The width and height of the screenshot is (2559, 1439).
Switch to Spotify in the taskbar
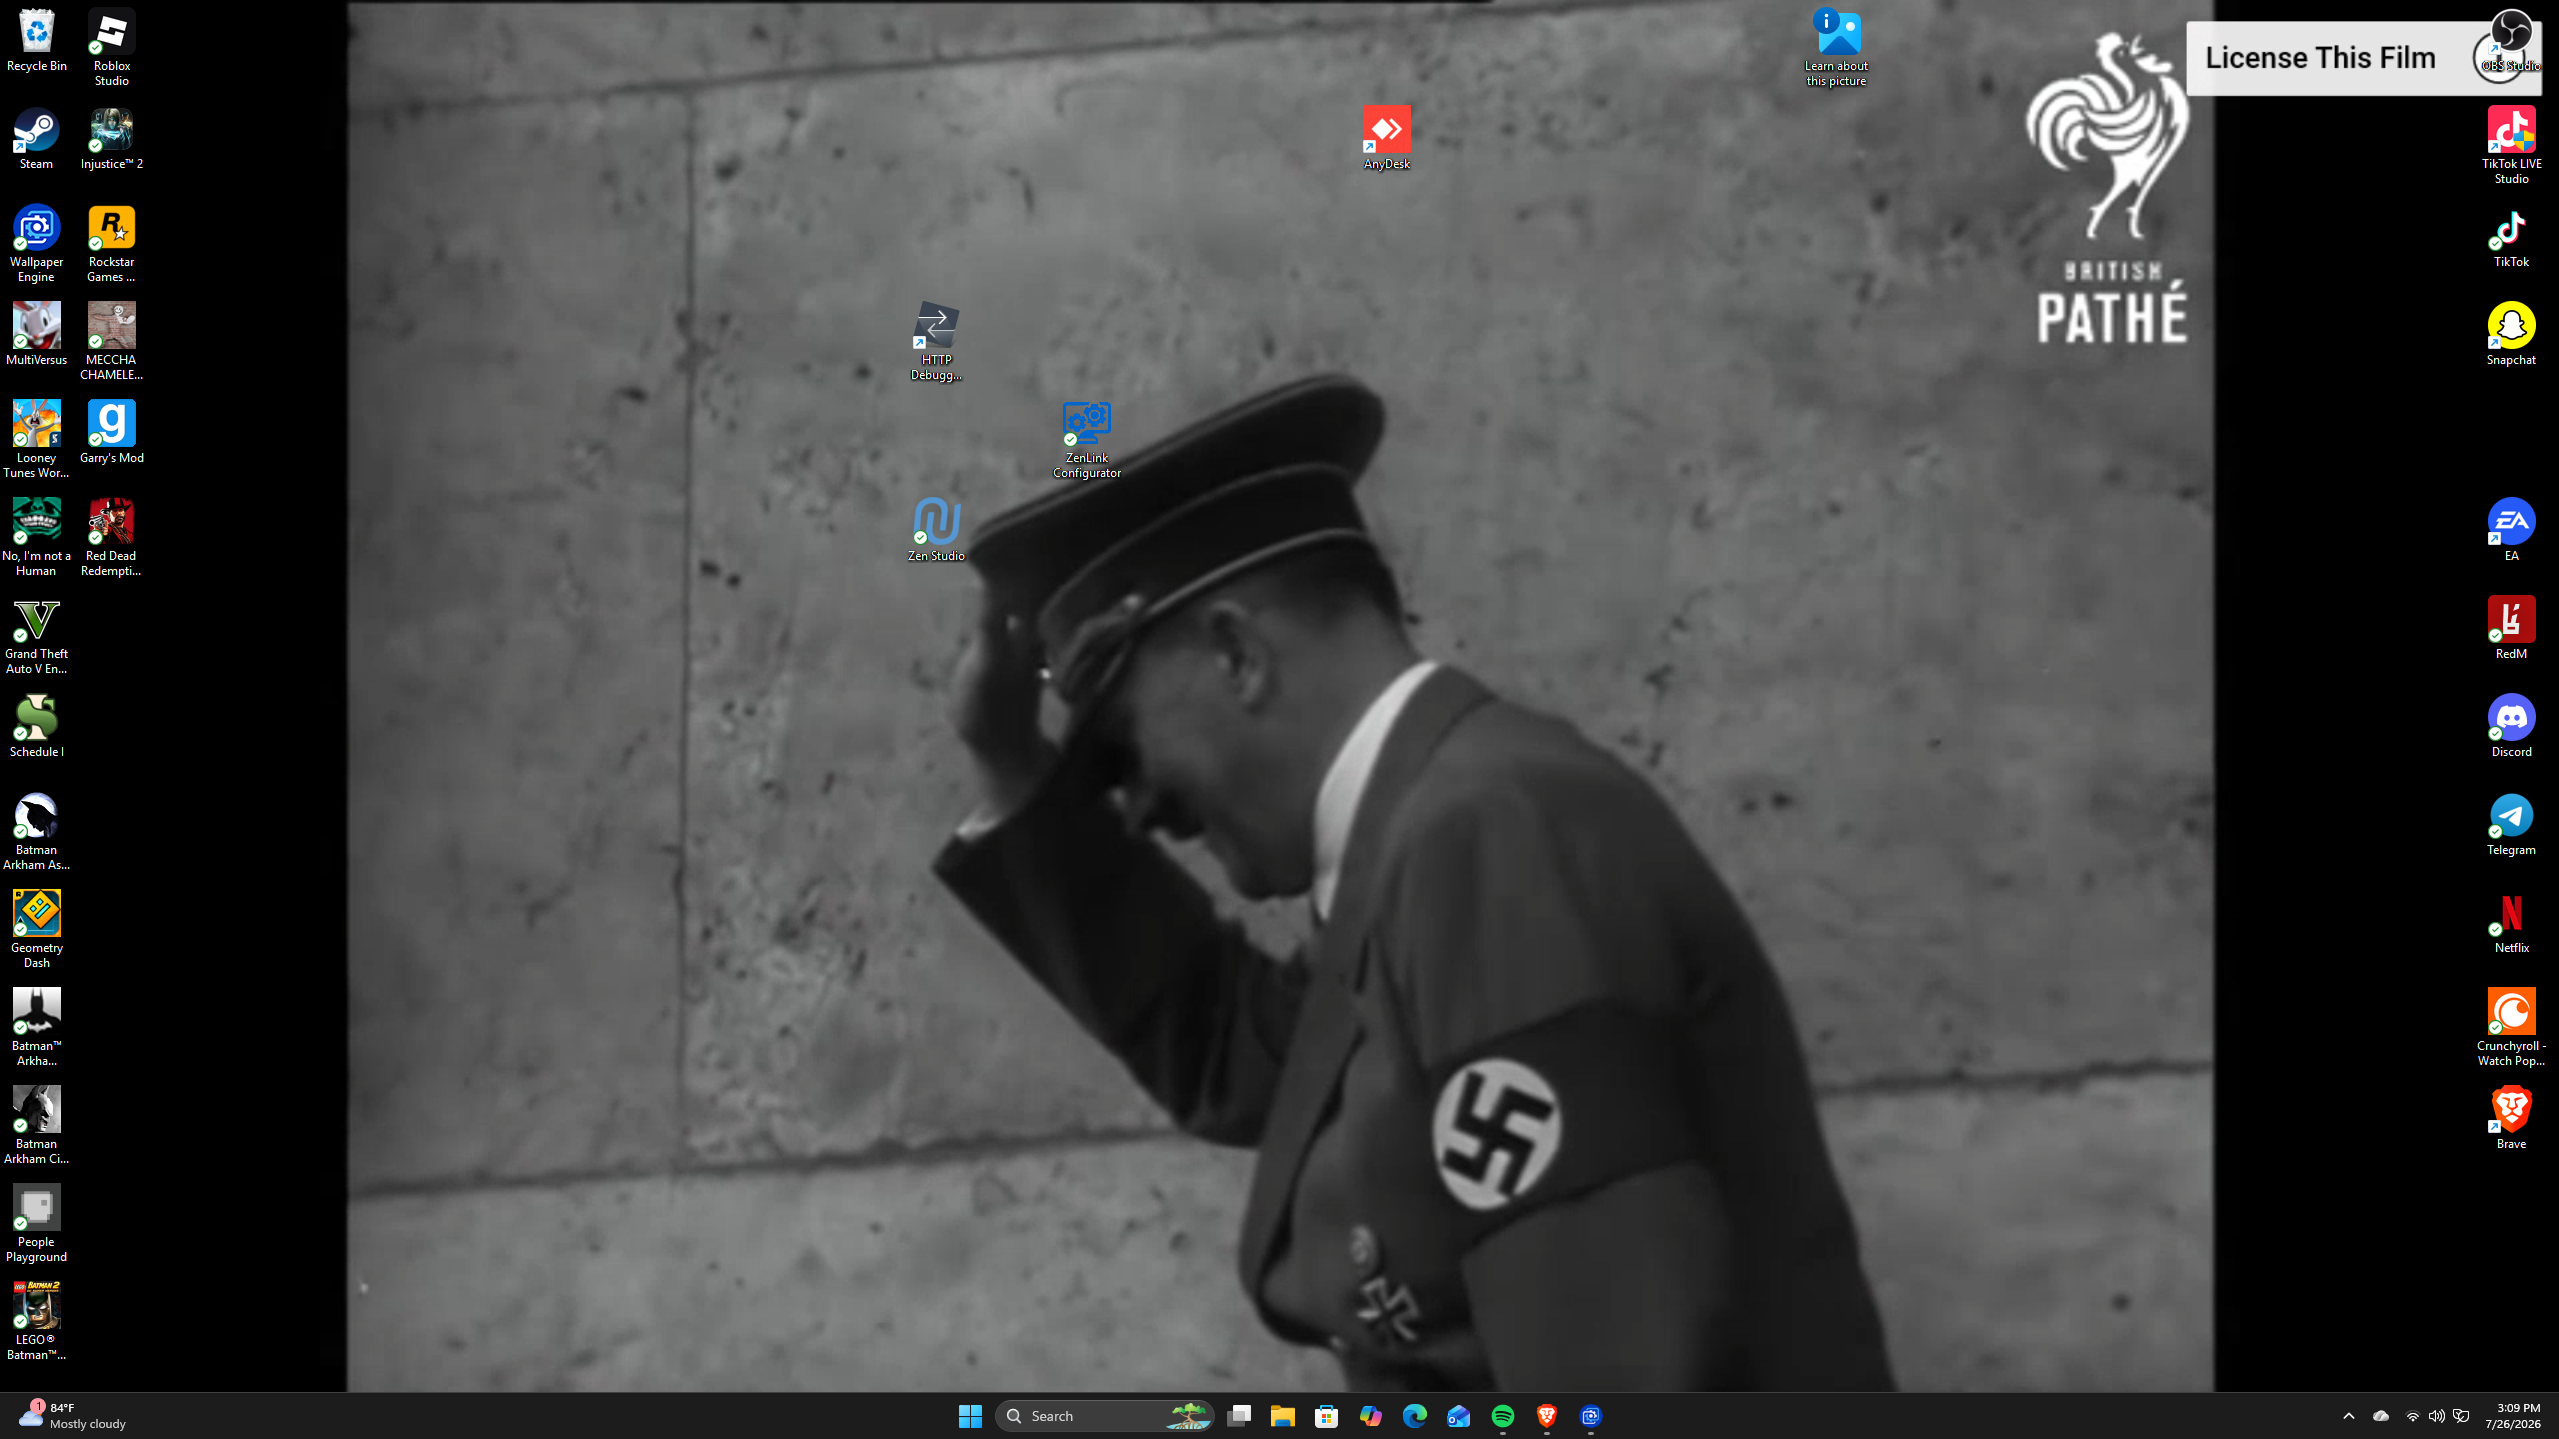pos(1503,1416)
